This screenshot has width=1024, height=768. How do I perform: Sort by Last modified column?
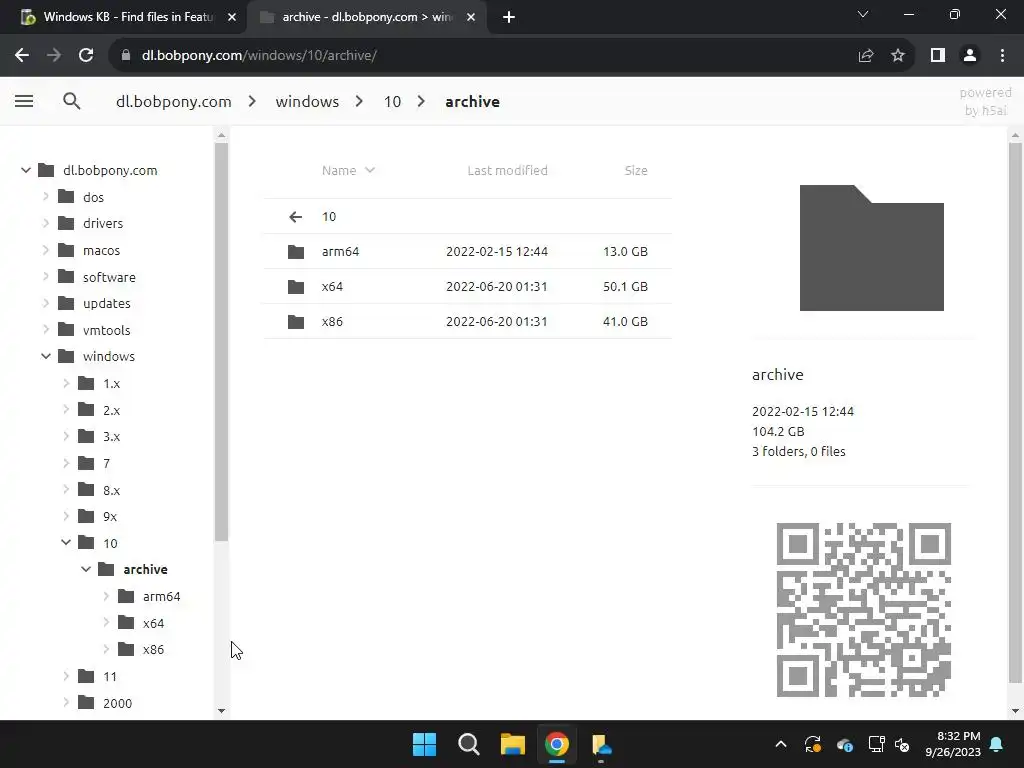click(507, 170)
